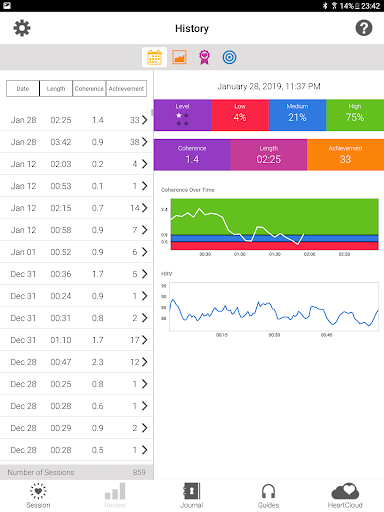Image resolution: width=384 pixels, height=512 pixels.
Task: Open the help question mark icon
Action: click(364, 28)
